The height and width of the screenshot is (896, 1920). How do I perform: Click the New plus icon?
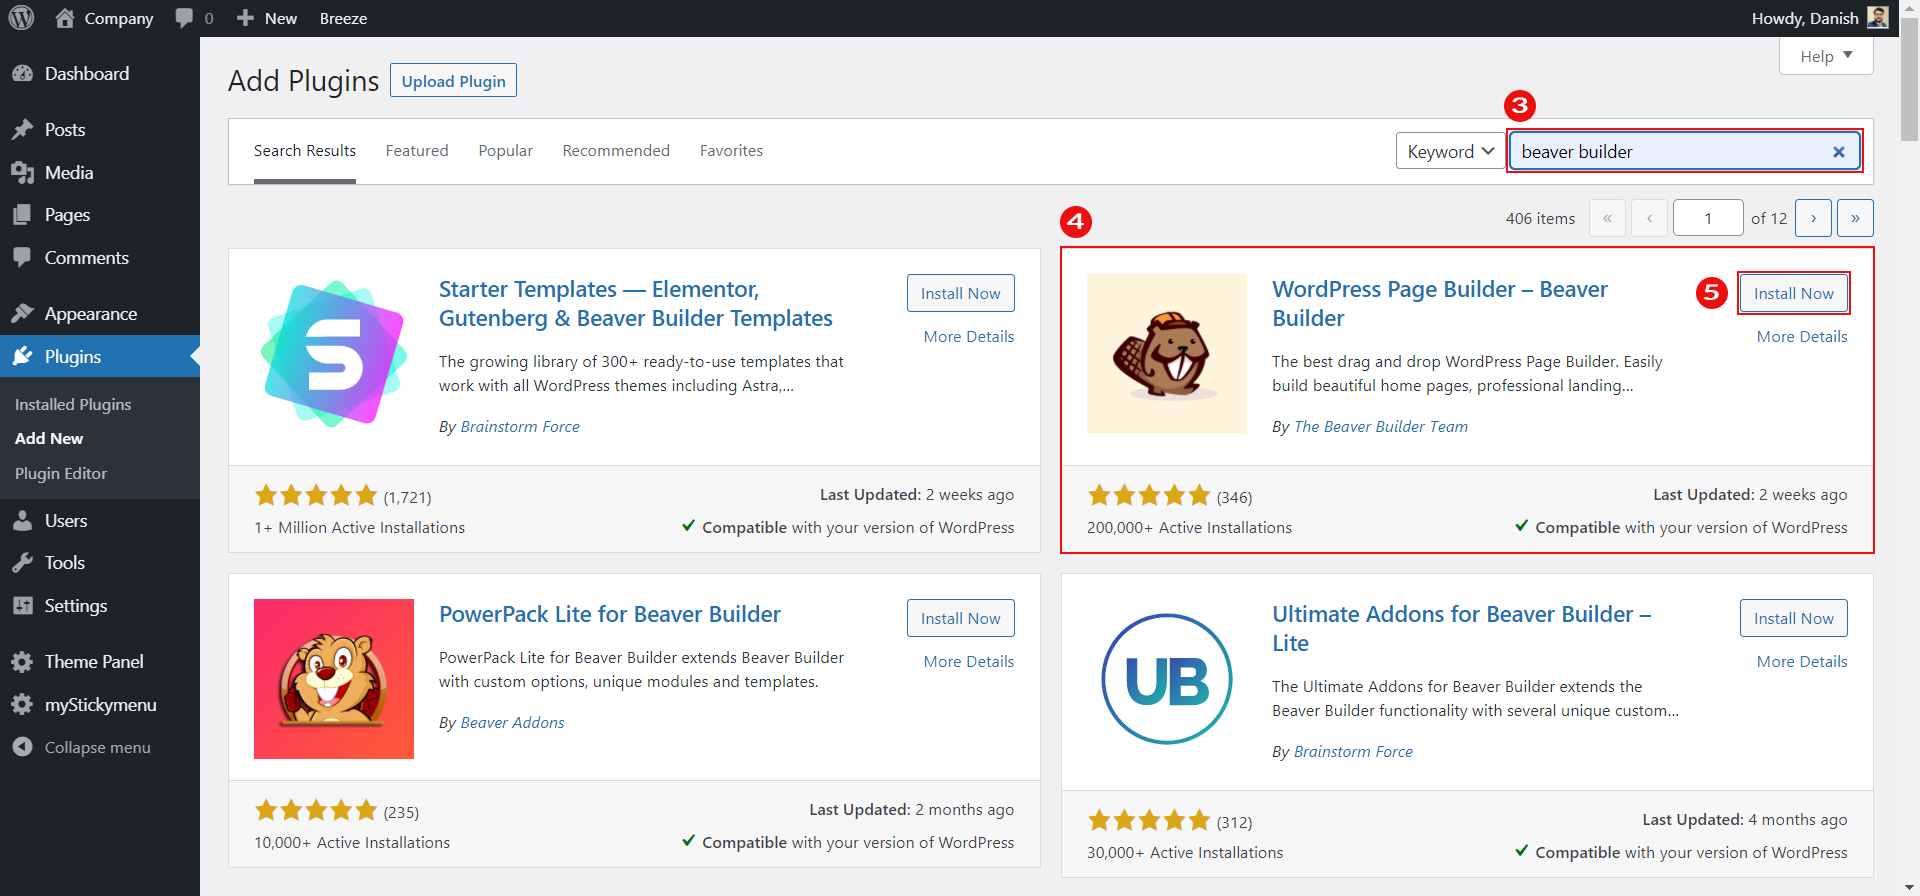click(245, 18)
